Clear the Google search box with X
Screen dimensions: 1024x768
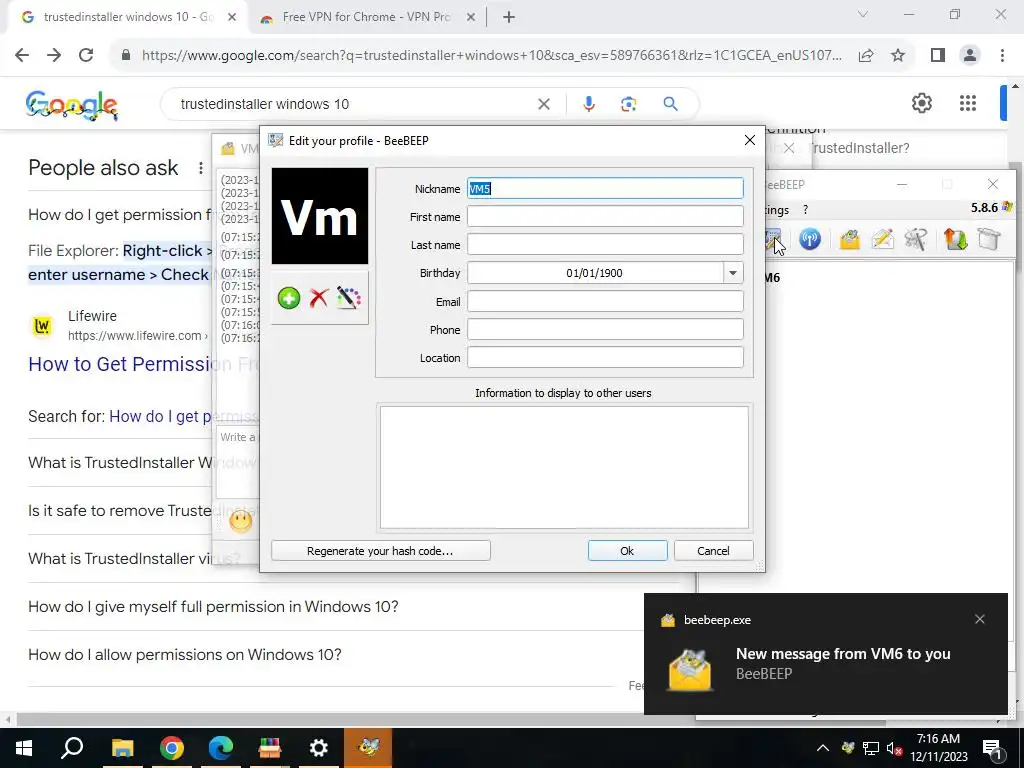point(543,104)
